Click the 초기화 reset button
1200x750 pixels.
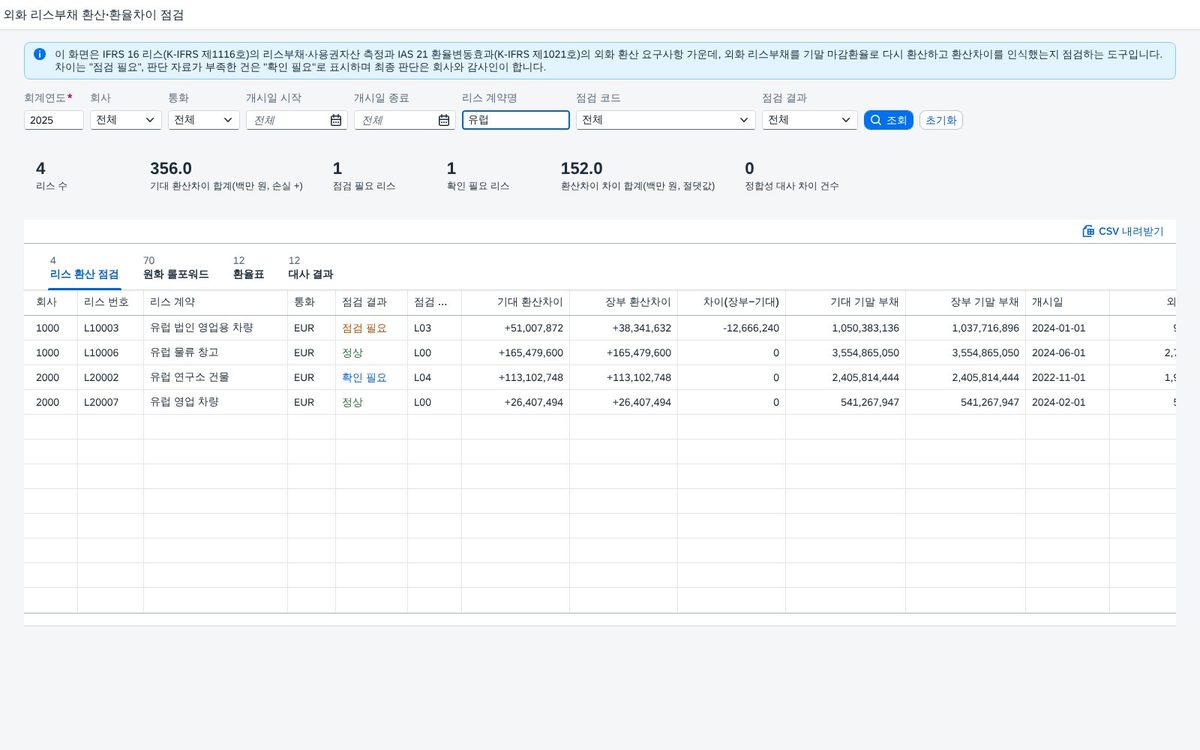941,120
